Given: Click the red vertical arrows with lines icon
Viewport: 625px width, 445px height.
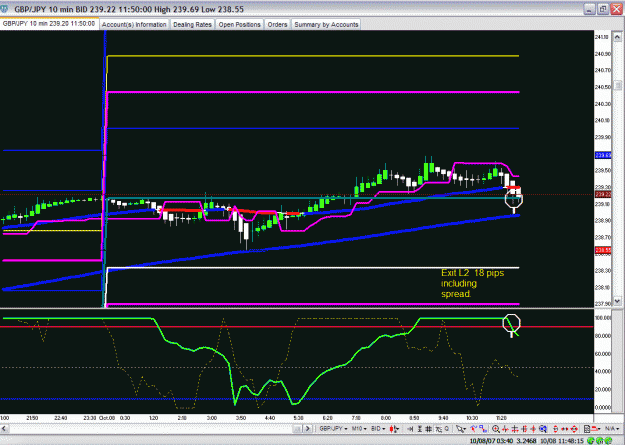Looking at the screenshot, I should [x=525, y=429].
